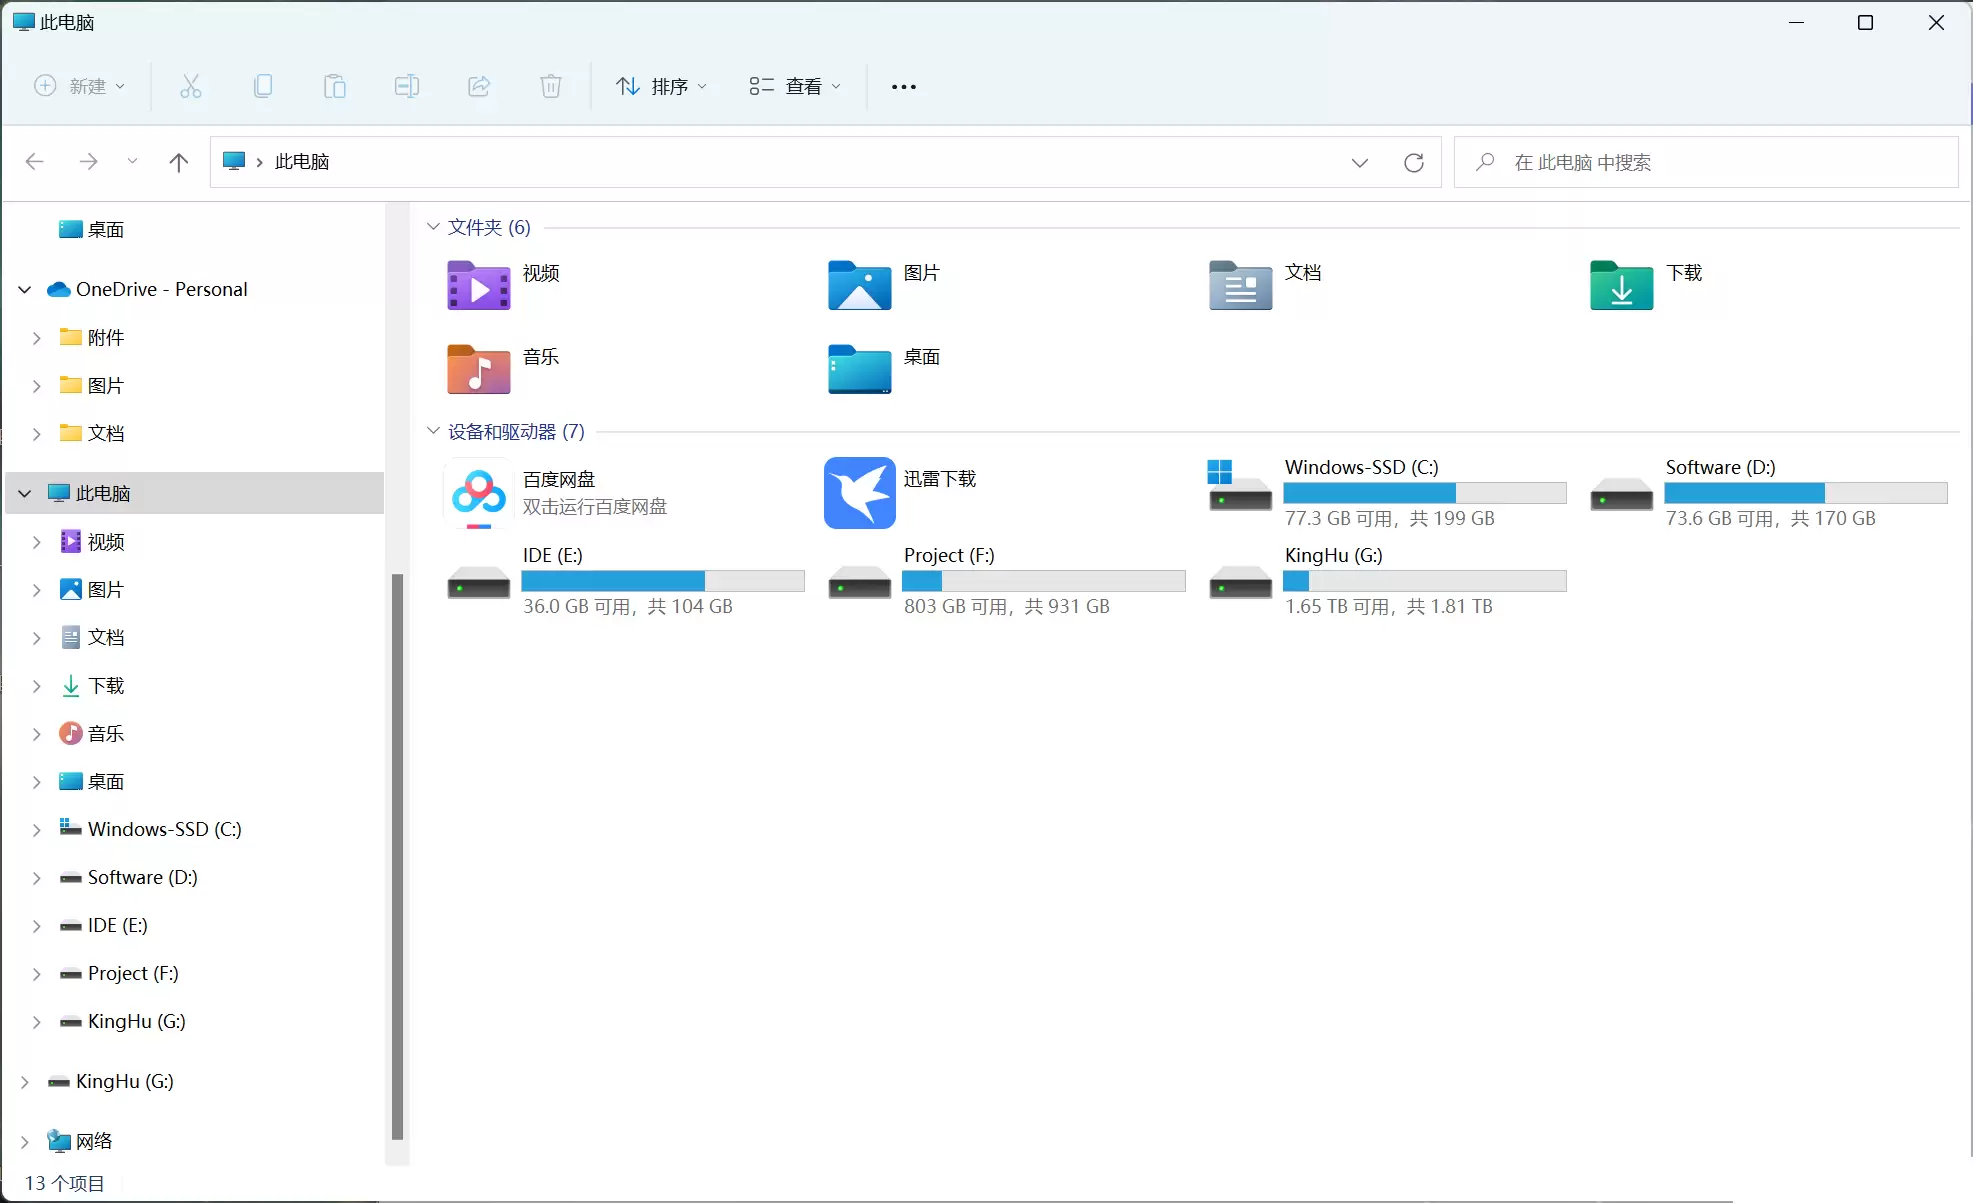Image resolution: width=1973 pixels, height=1203 pixels.
Task: Click the Copy icon in toolbar
Action: pos(263,86)
